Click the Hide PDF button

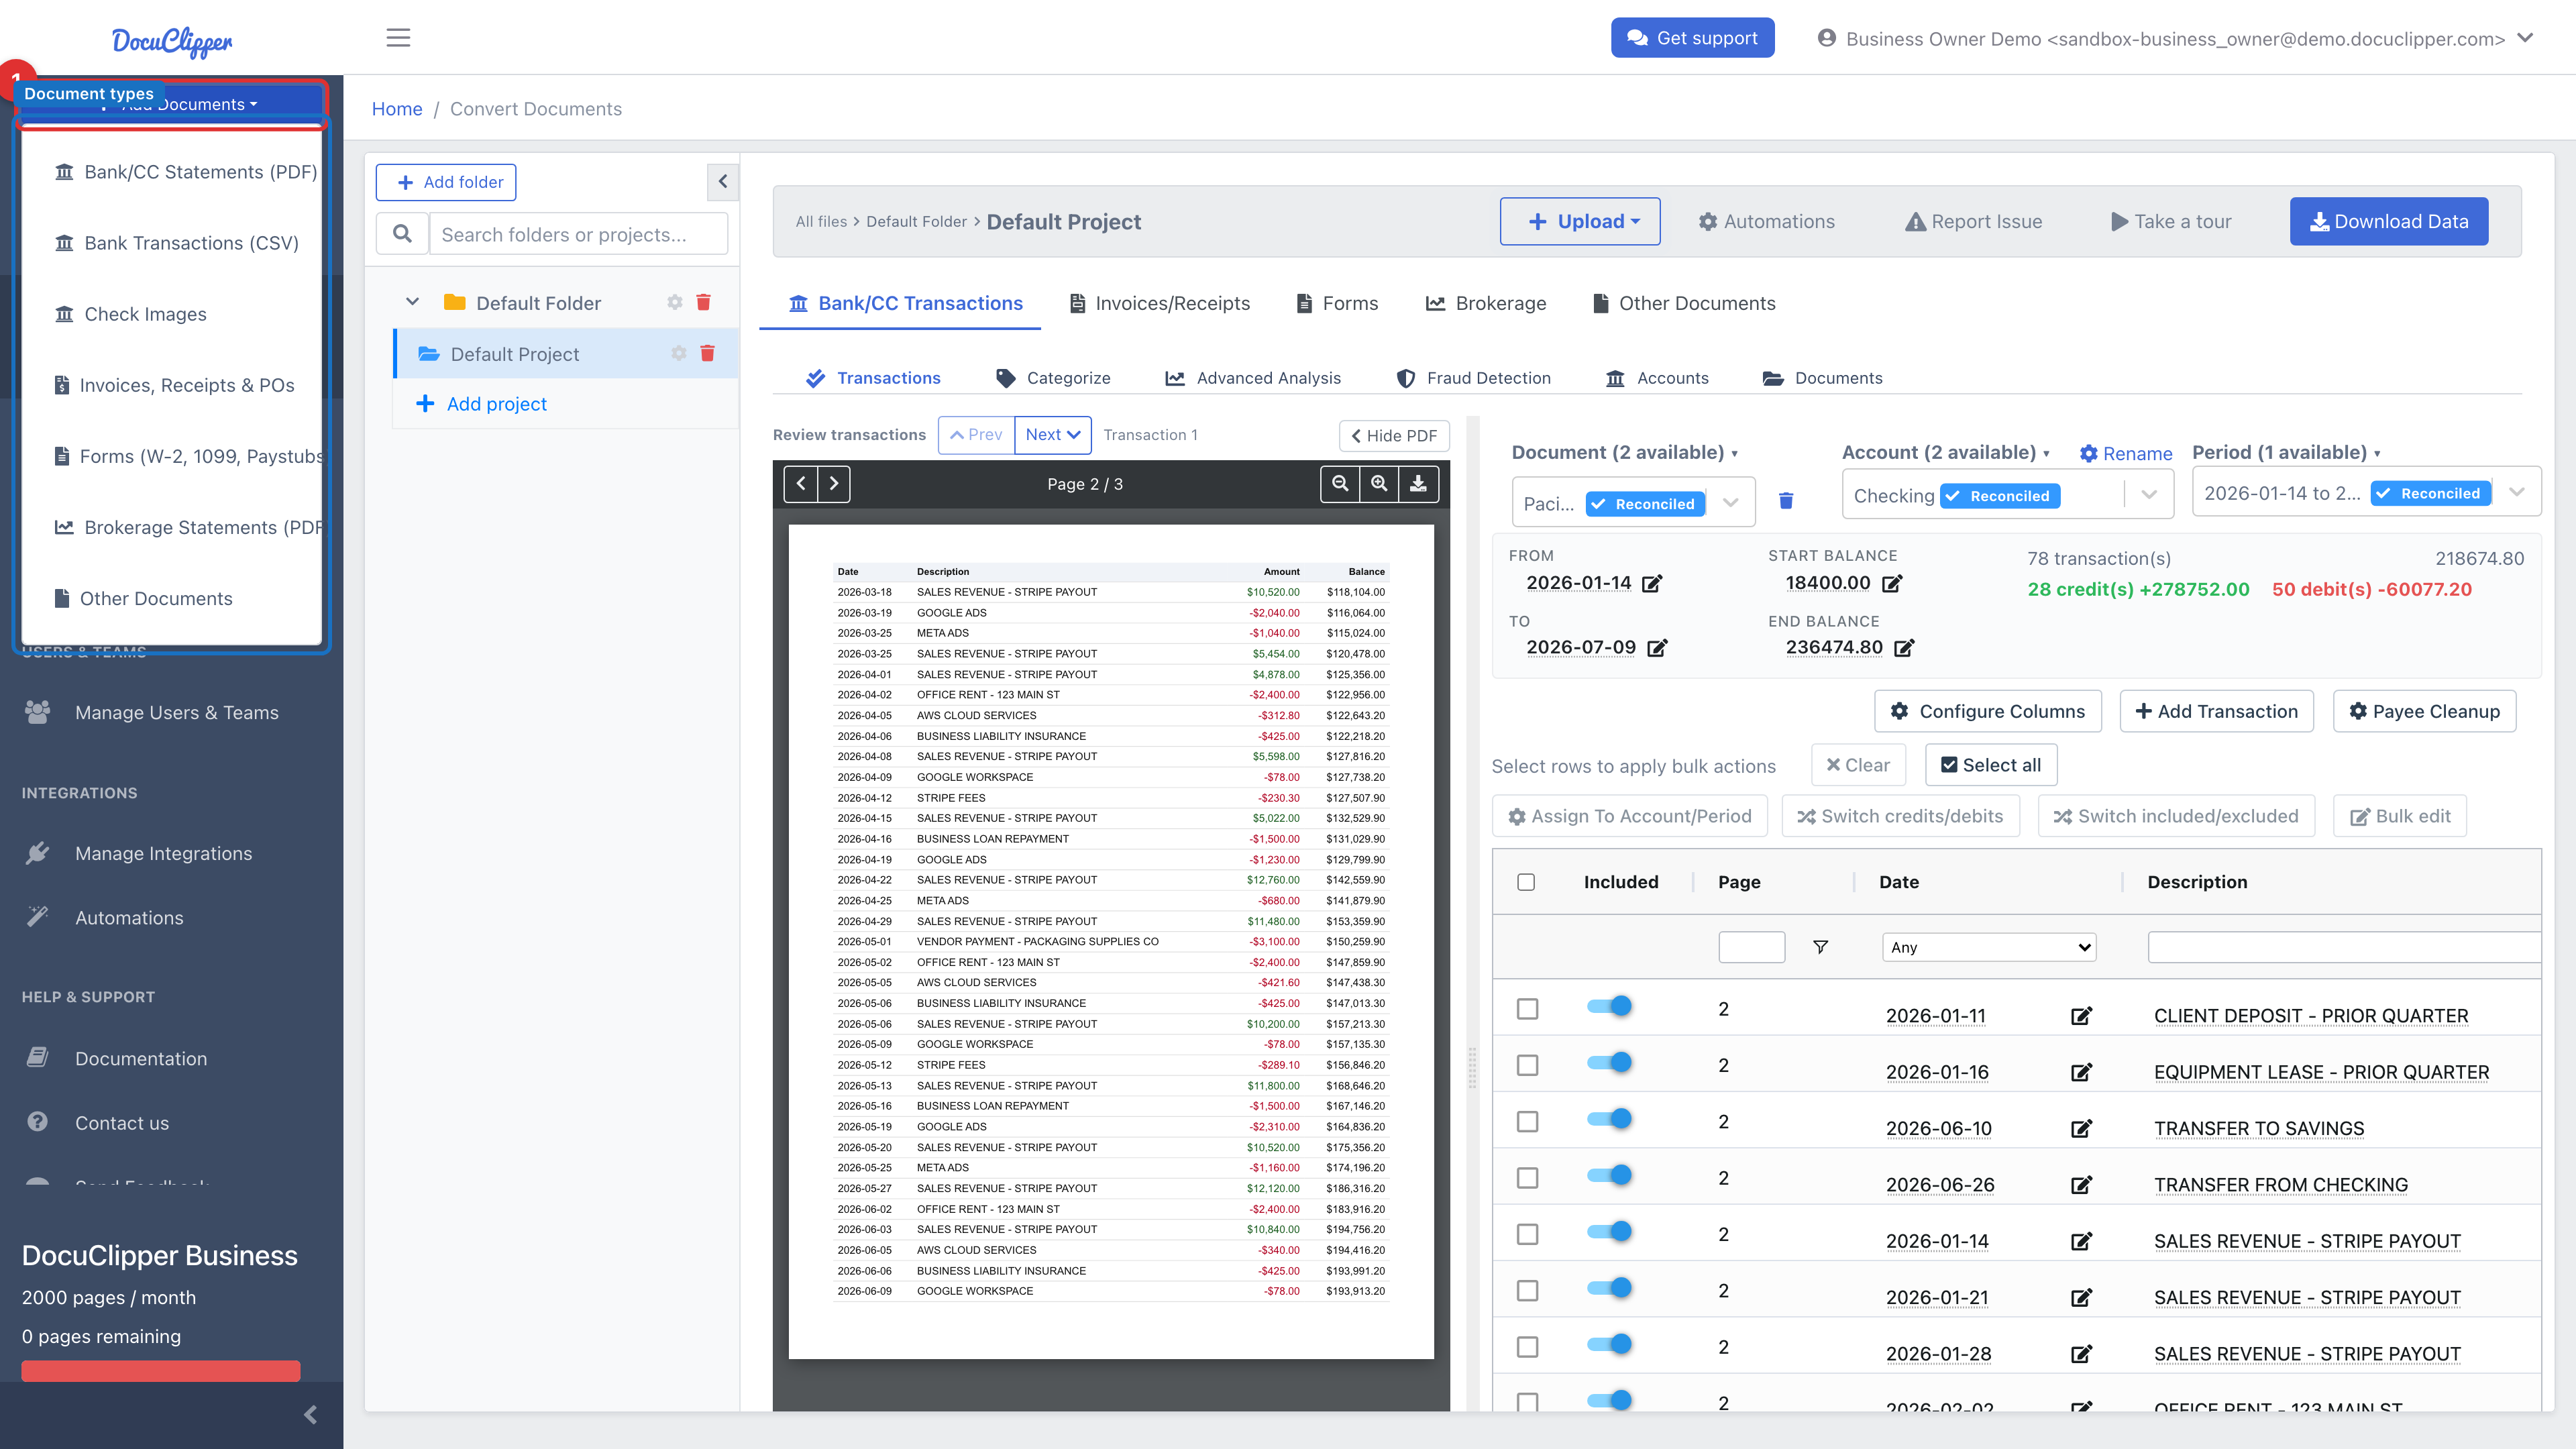[1394, 435]
